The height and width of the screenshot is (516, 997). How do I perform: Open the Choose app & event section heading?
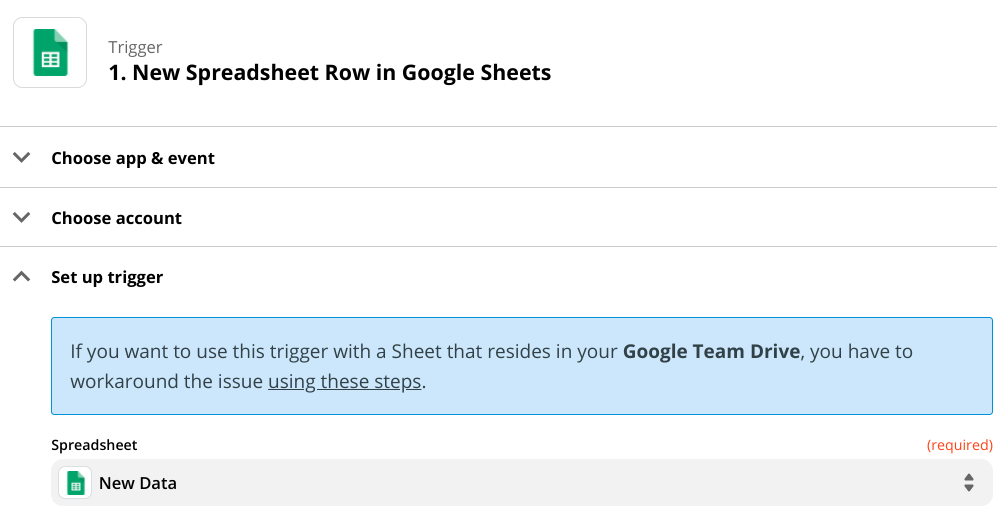(133, 158)
